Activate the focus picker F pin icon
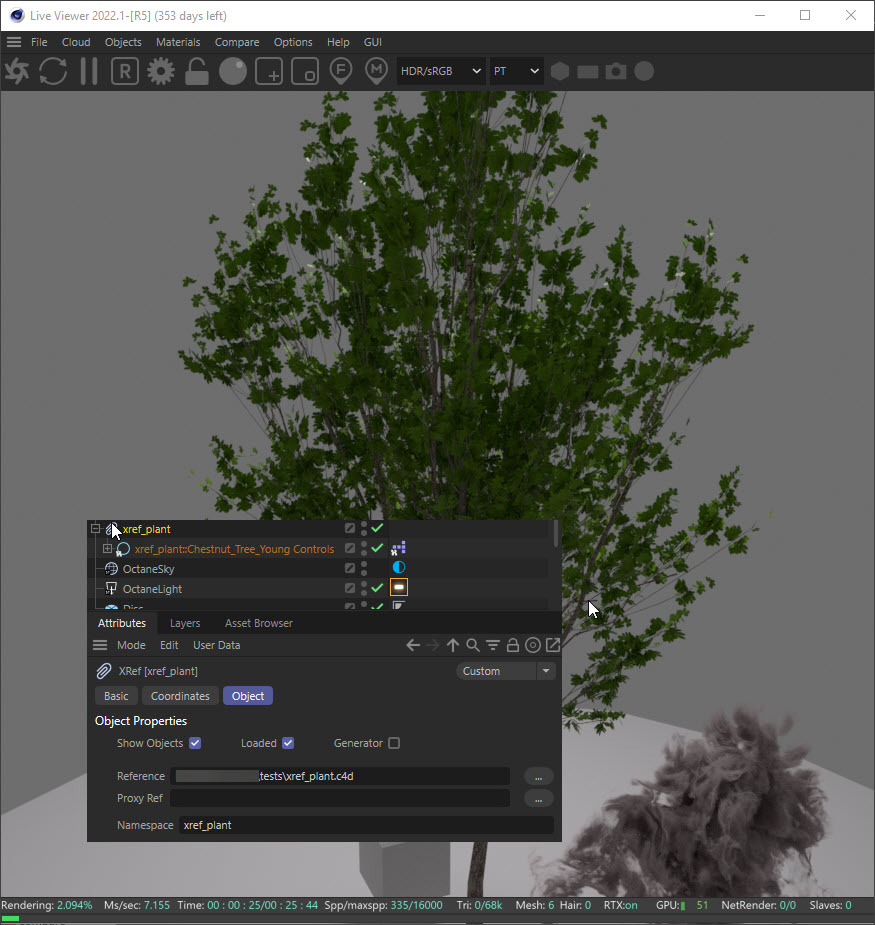 [x=341, y=71]
